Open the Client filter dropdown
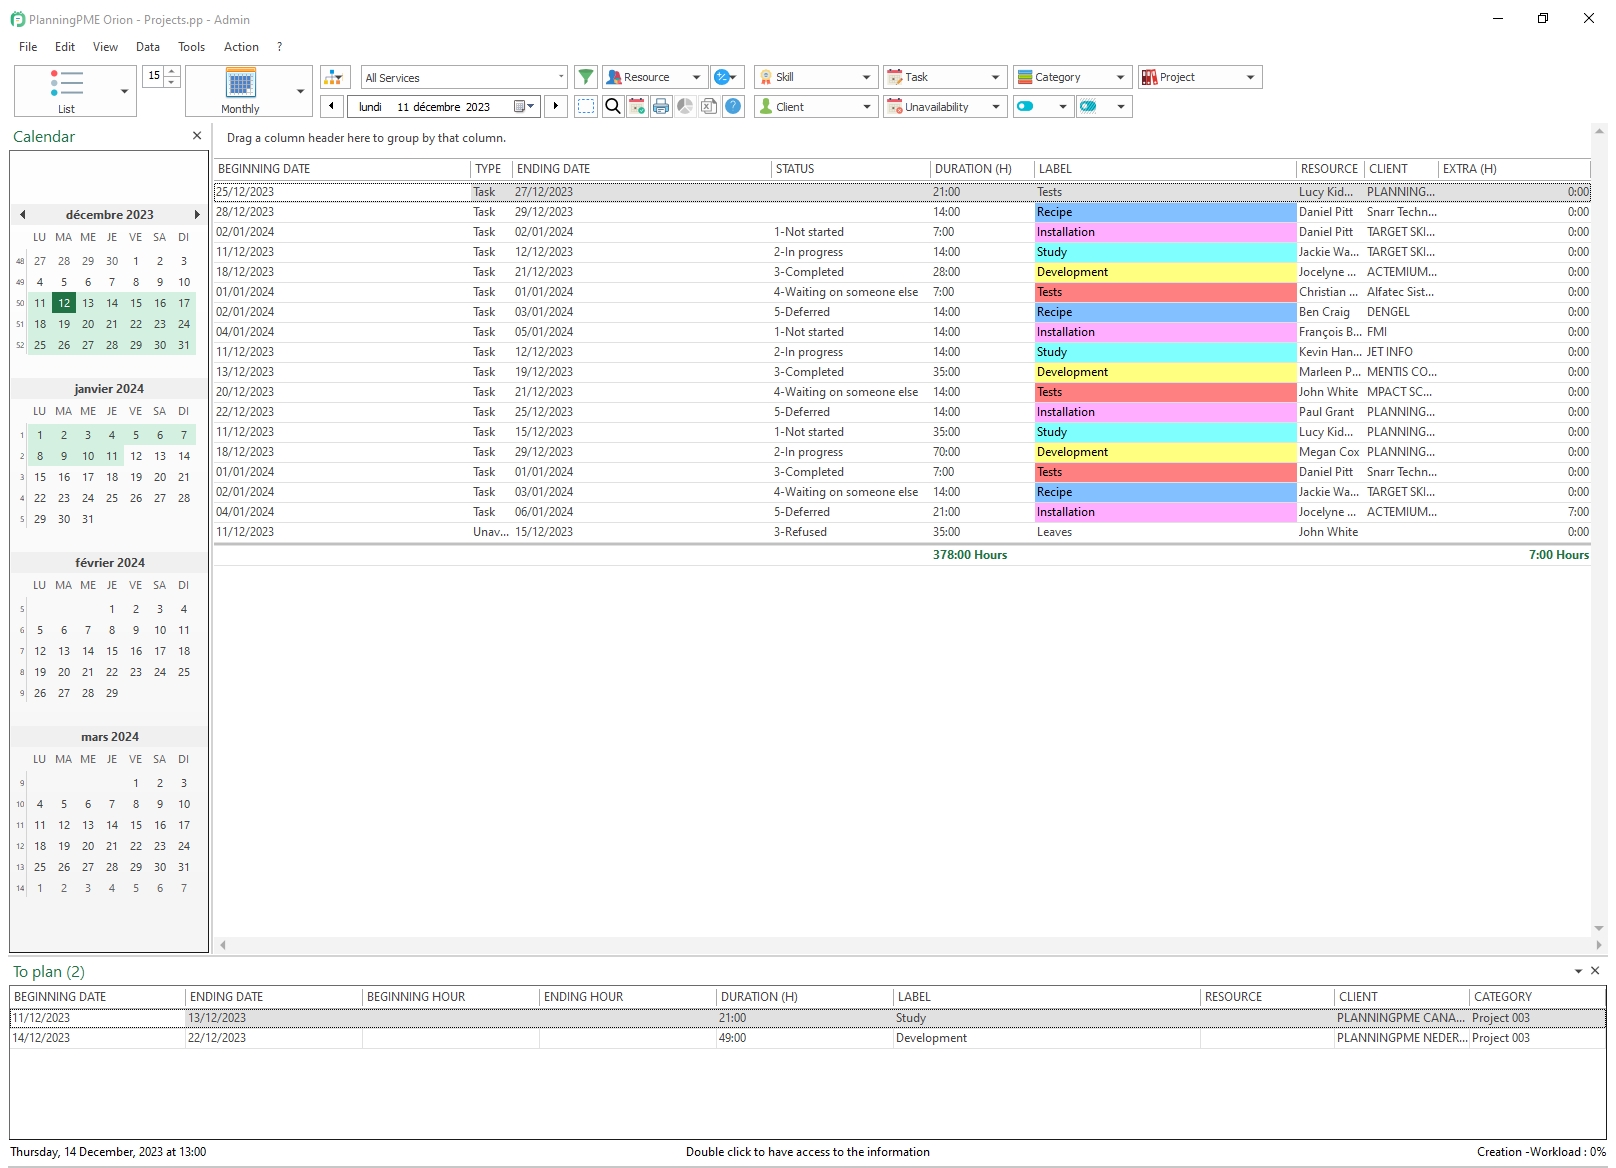This screenshot has width=1616, height=1168. point(816,106)
